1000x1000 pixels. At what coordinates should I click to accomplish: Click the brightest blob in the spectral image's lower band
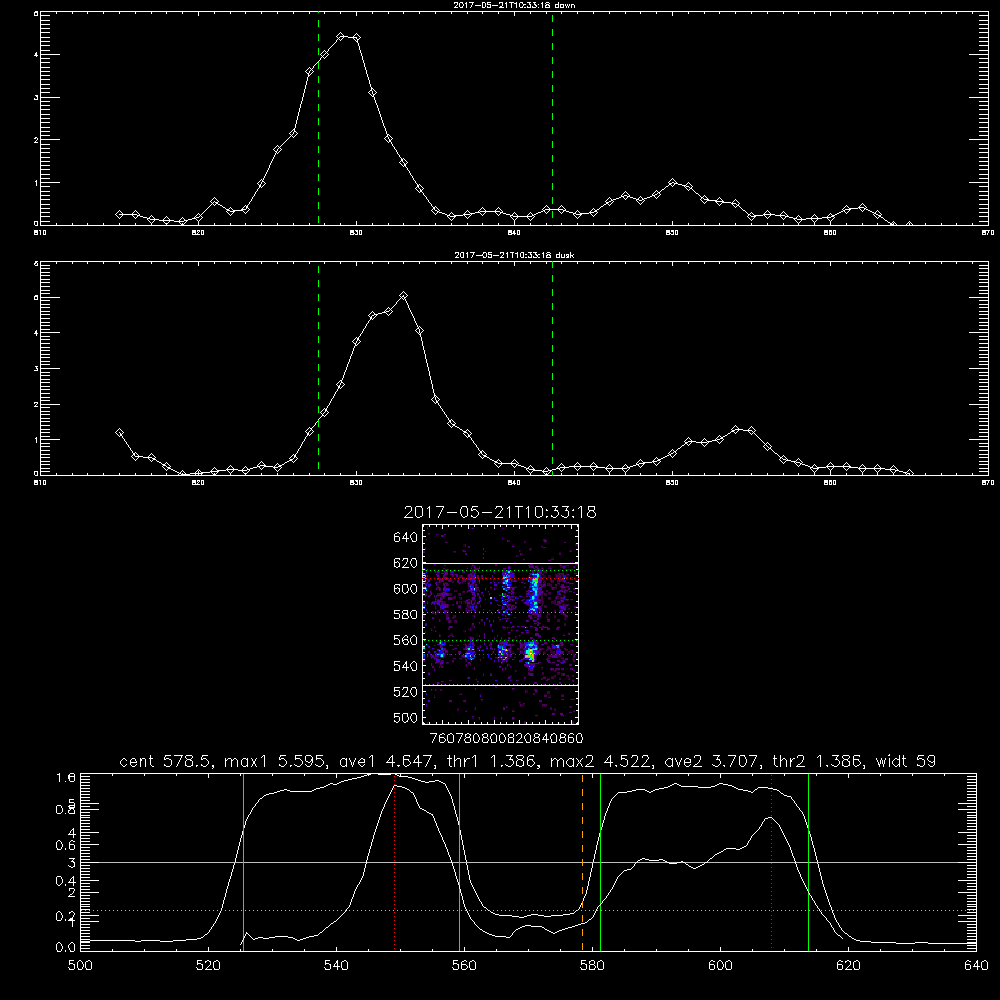(530, 653)
